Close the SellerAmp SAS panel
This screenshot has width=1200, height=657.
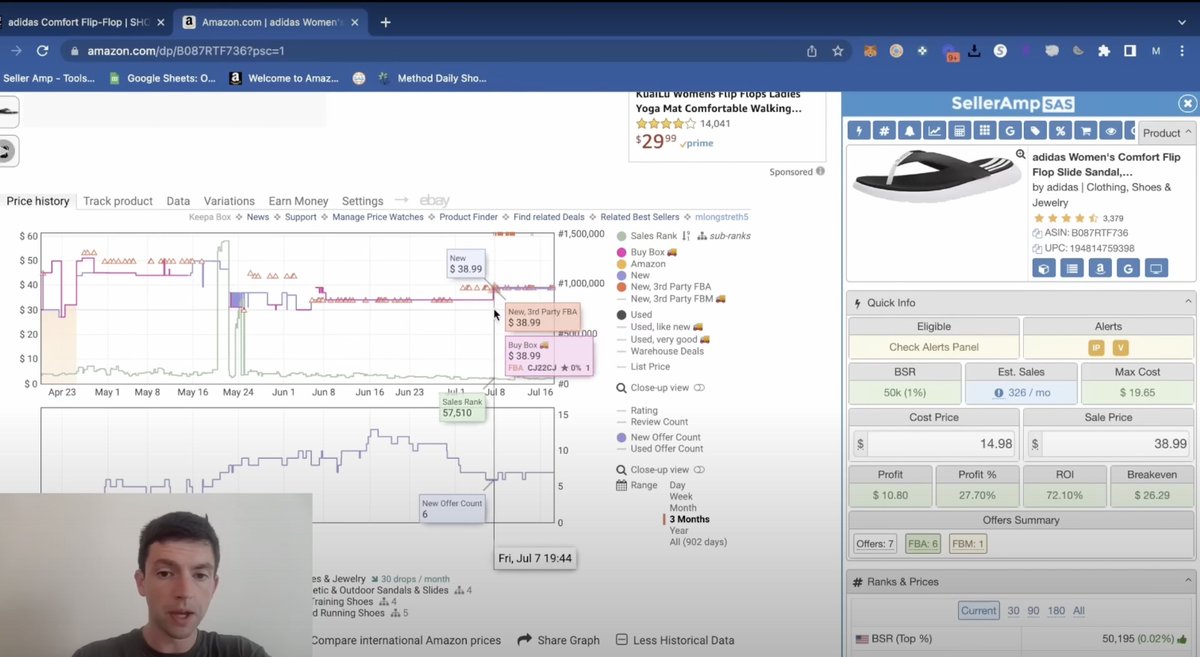click(1187, 103)
